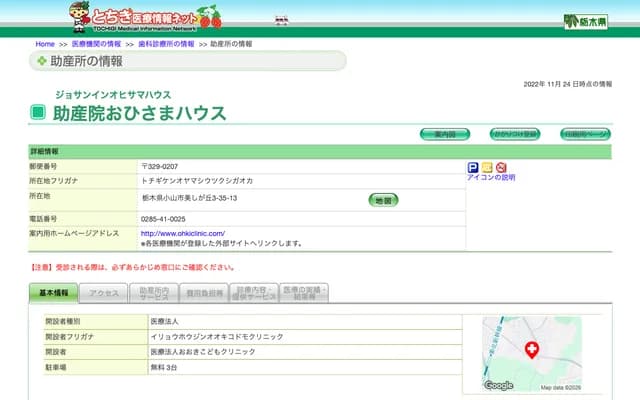640x400 pixels.
Task: Open the 診療内容・提供サービス tab
Action: point(254,293)
